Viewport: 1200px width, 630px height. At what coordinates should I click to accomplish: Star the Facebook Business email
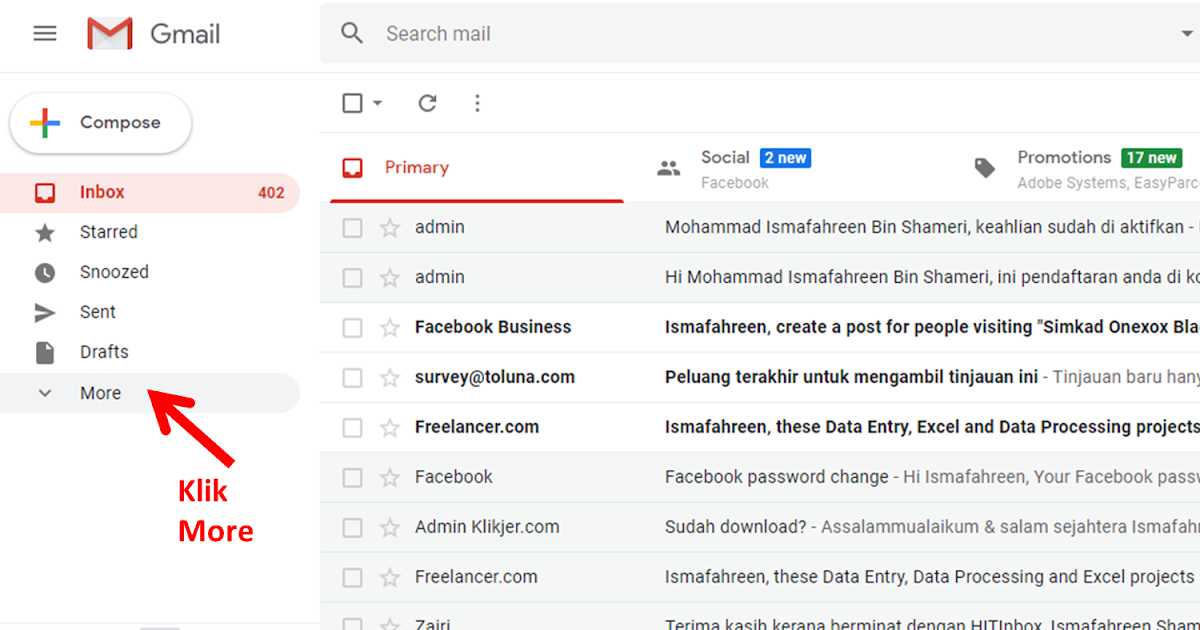(390, 328)
